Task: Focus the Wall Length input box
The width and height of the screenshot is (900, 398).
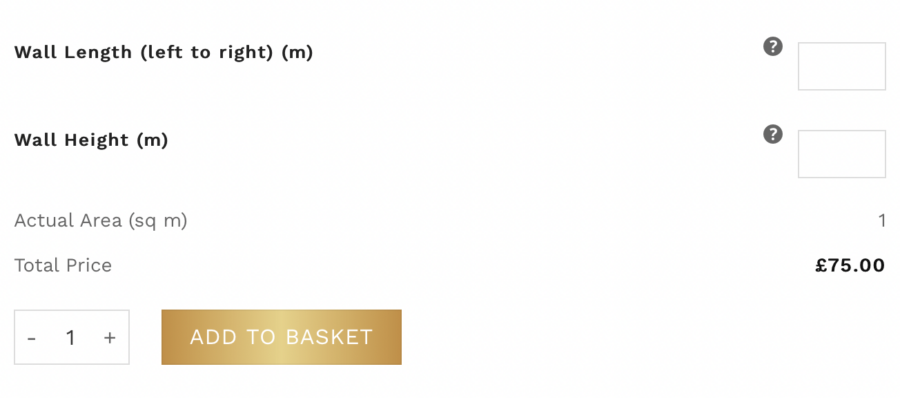Action: (x=841, y=66)
